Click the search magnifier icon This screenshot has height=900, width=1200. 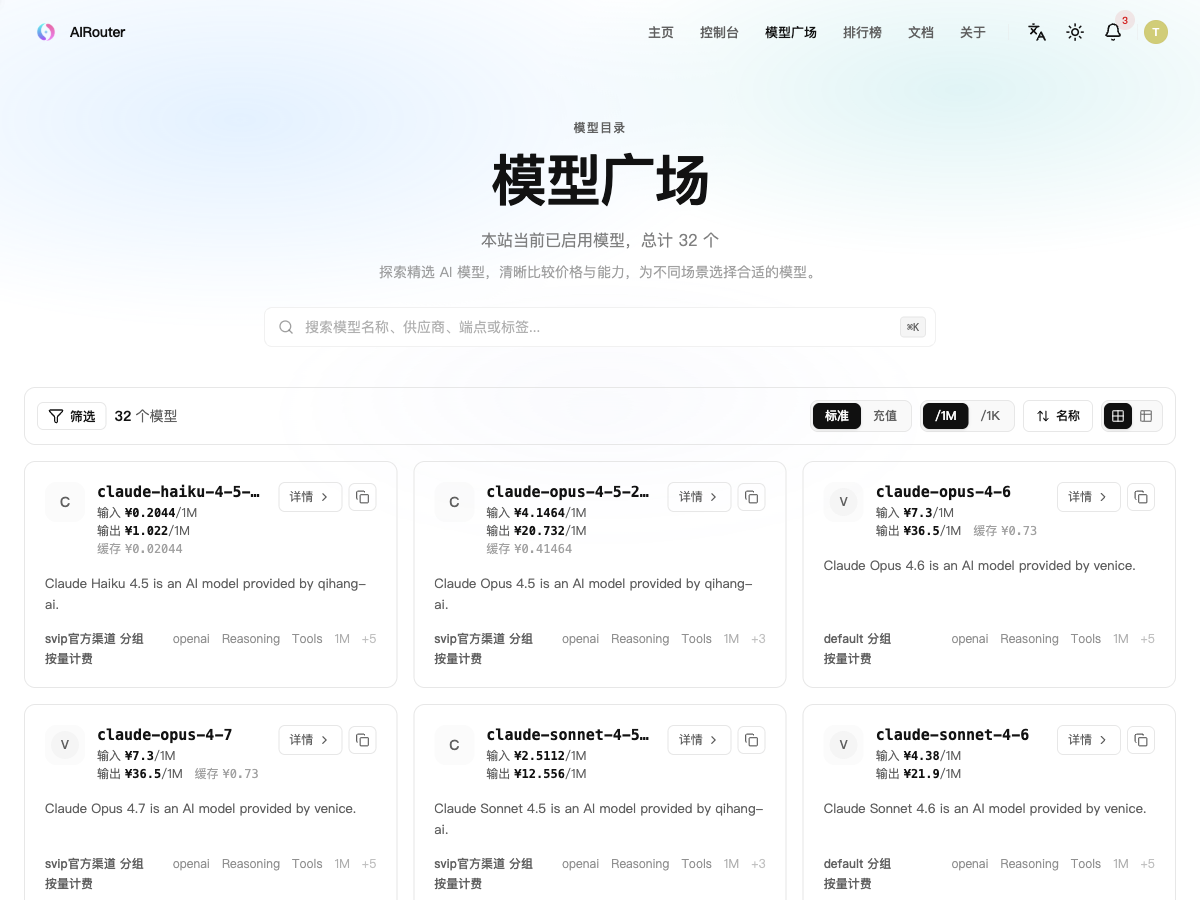286,327
